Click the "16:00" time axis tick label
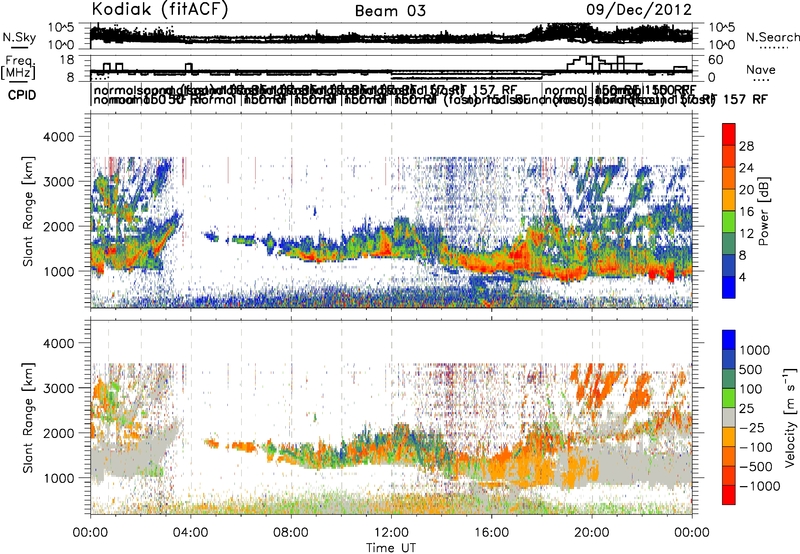 click(491, 533)
